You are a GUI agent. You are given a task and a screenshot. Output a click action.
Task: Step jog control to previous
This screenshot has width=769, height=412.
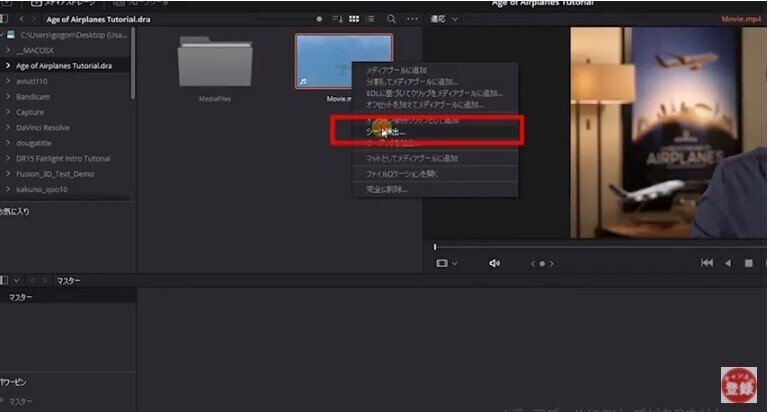pyautogui.click(x=533, y=264)
